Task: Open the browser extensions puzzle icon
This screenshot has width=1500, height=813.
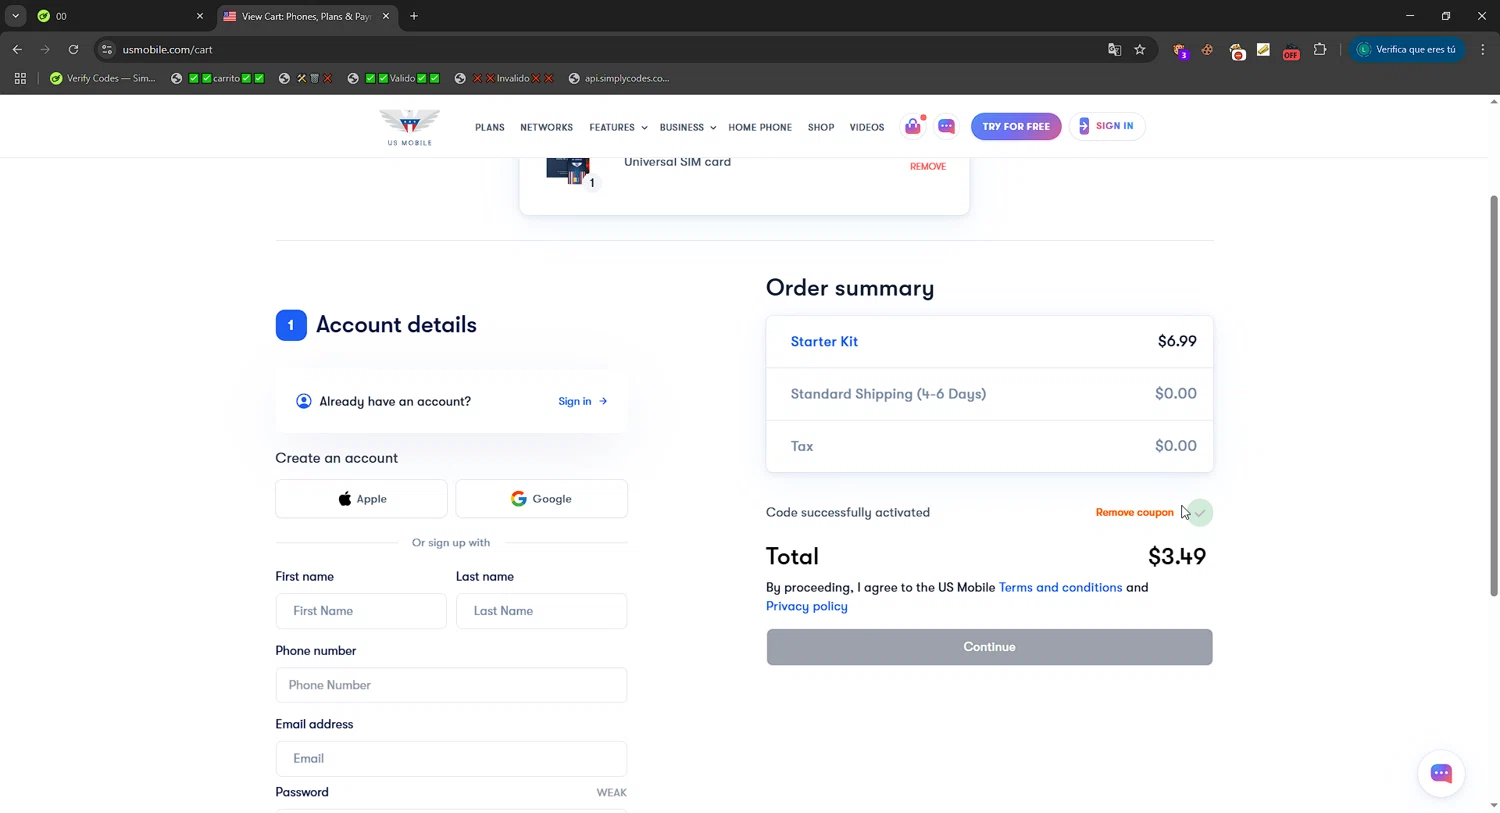Action: pyautogui.click(x=1320, y=49)
